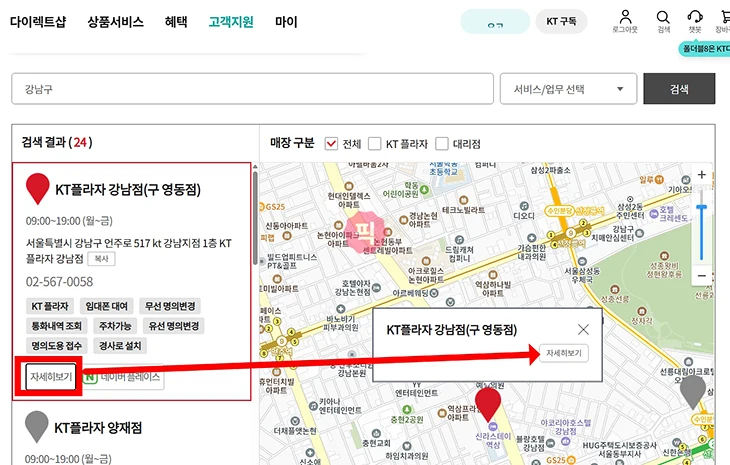Click the light teal pill button in header
730x465 pixels.
(x=495, y=22)
